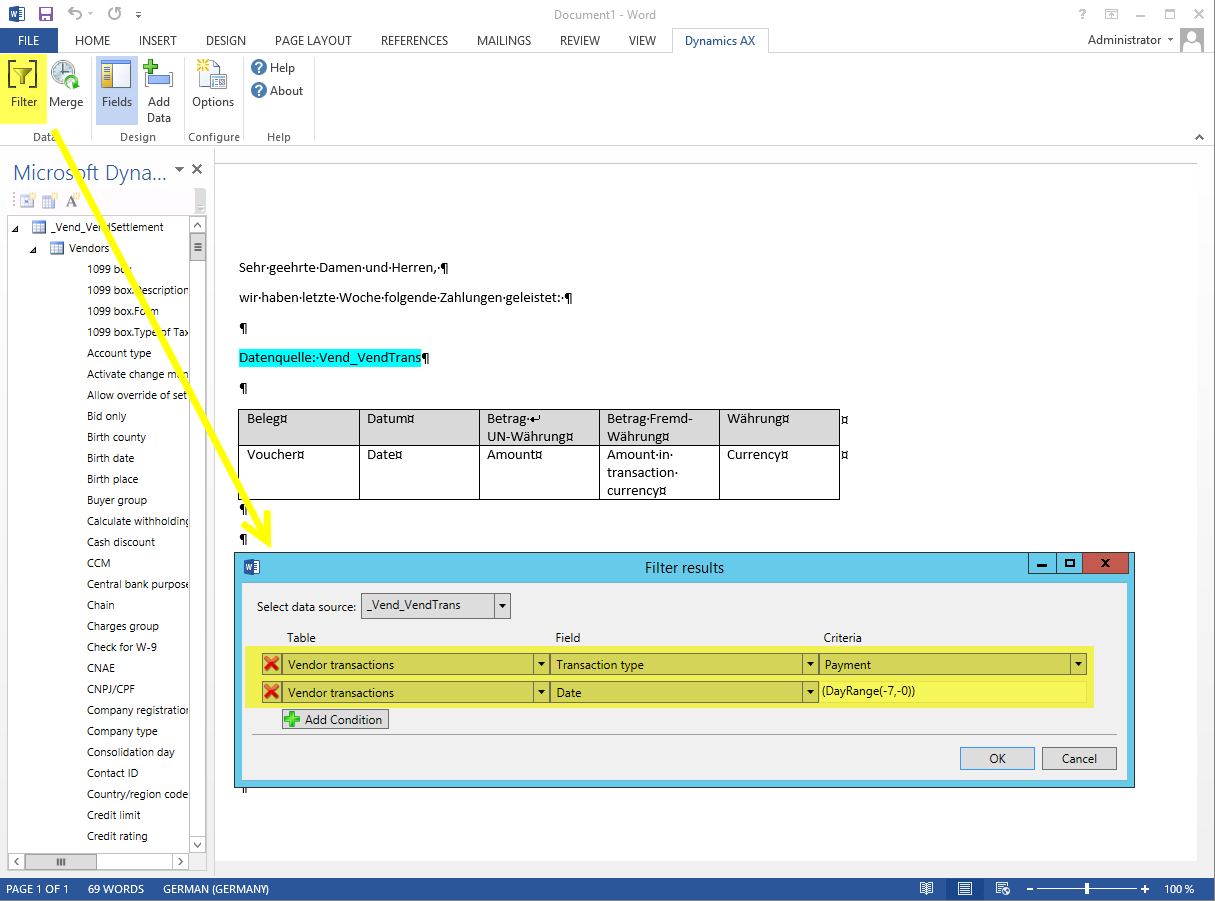Open the Payment criteria dropdown

pos(1078,665)
